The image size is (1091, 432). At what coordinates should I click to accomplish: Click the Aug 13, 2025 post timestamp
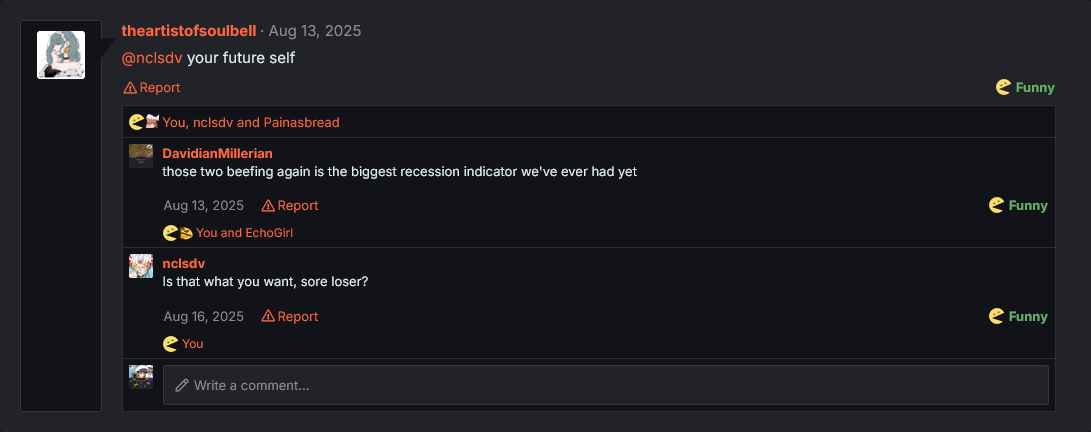click(315, 31)
